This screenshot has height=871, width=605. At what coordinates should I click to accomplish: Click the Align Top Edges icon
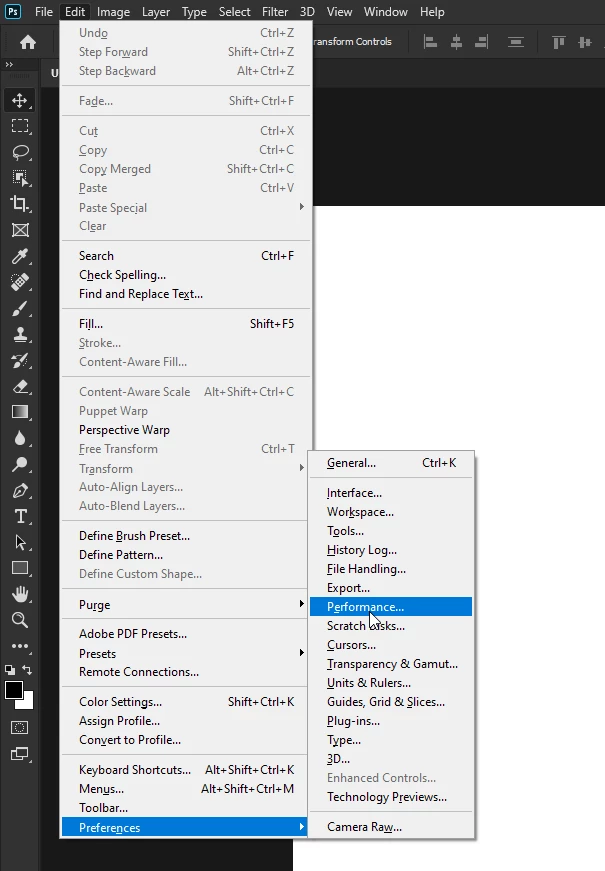pyautogui.click(x=558, y=42)
